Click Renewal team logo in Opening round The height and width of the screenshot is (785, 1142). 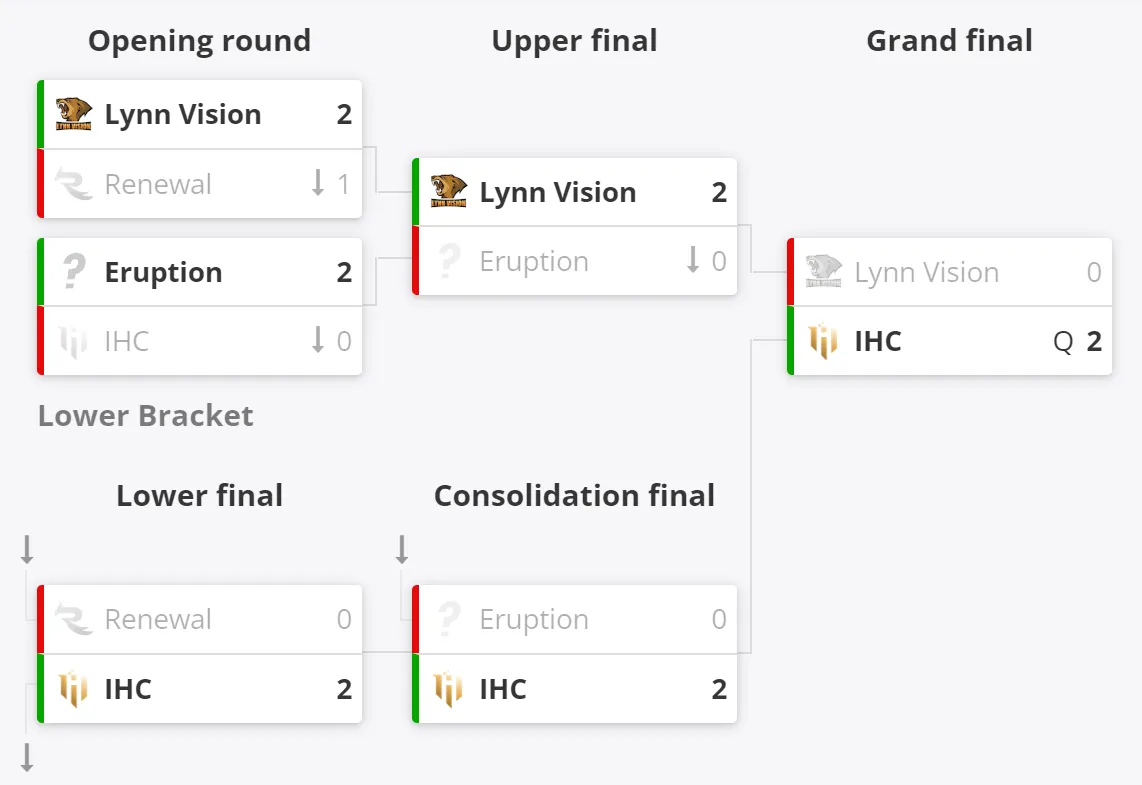pyautogui.click(x=74, y=184)
